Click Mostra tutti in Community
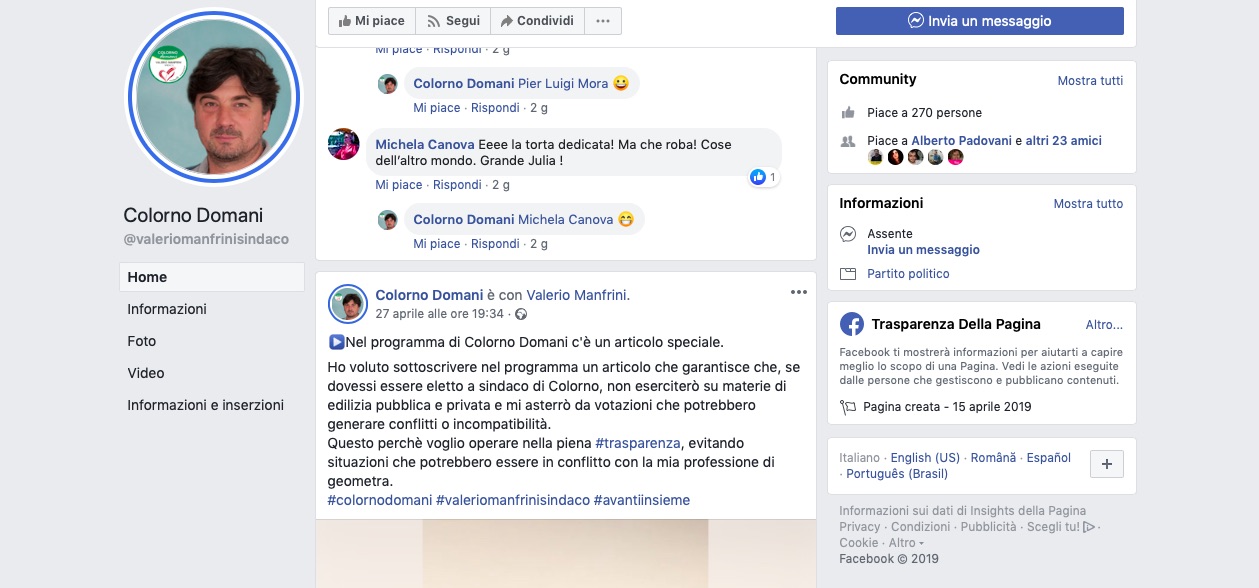The image size is (1259, 588). coord(1090,81)
